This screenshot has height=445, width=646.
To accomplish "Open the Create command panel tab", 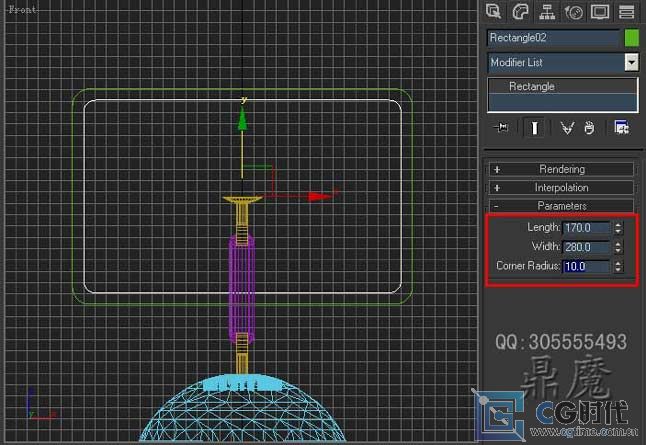I will pyautogui.click(x=494, y=12).
